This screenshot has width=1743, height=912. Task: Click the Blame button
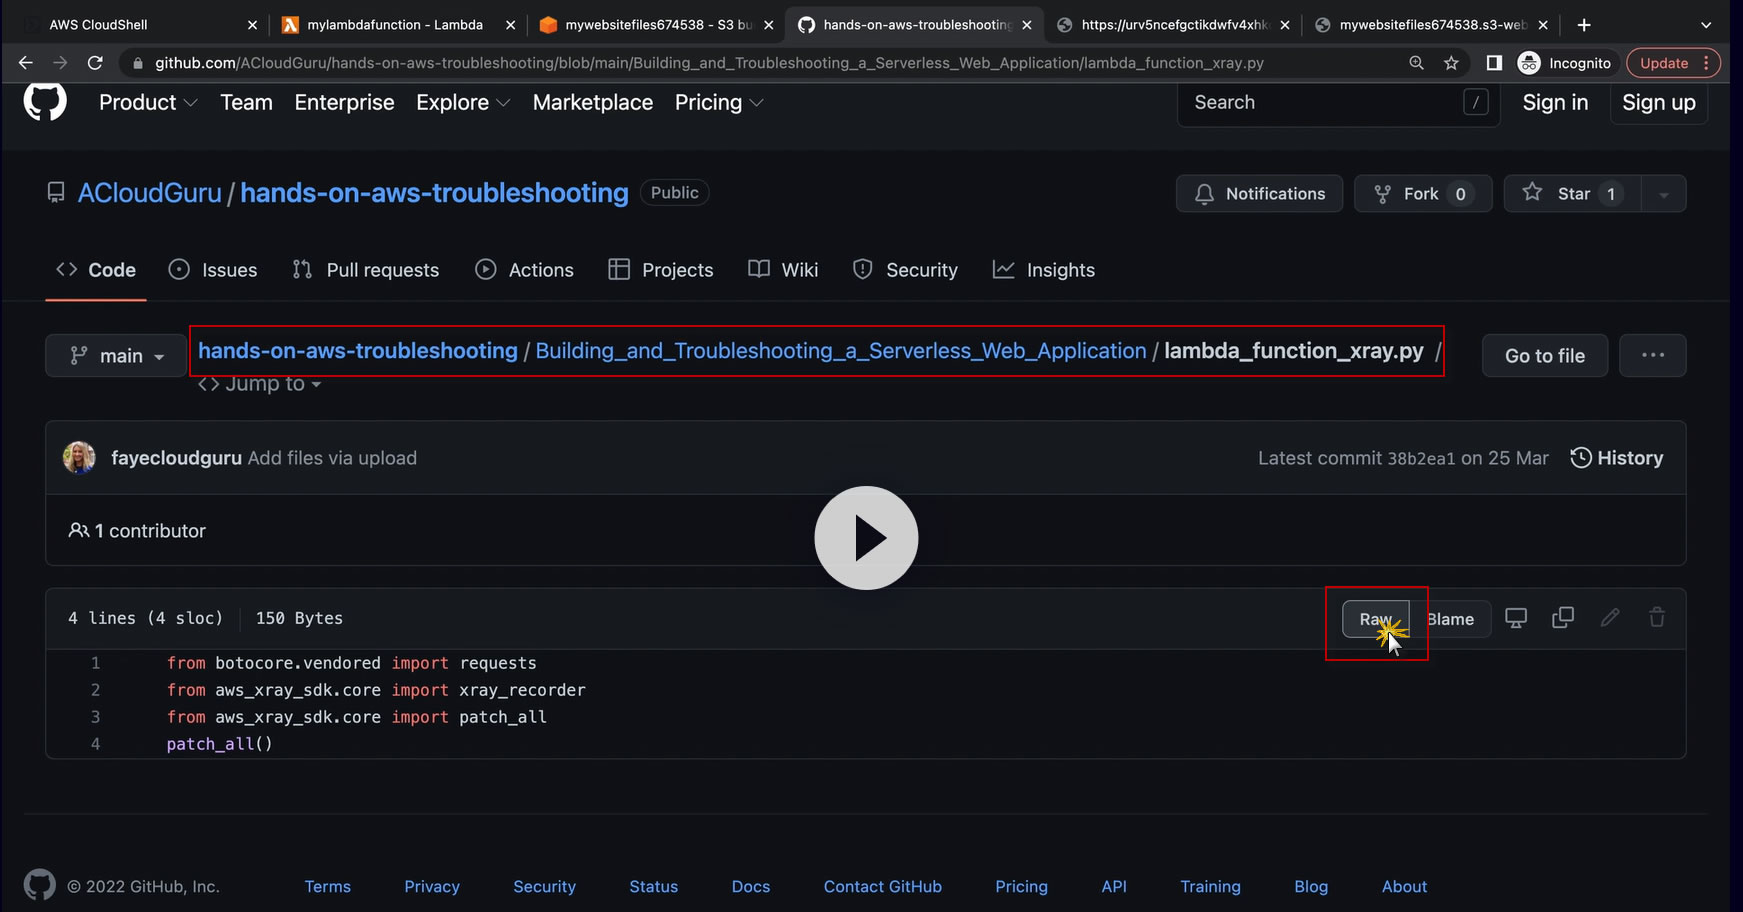coord(1450,619)
